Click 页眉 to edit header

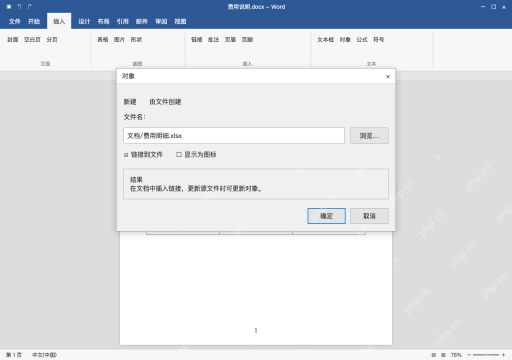click(230, 39)
